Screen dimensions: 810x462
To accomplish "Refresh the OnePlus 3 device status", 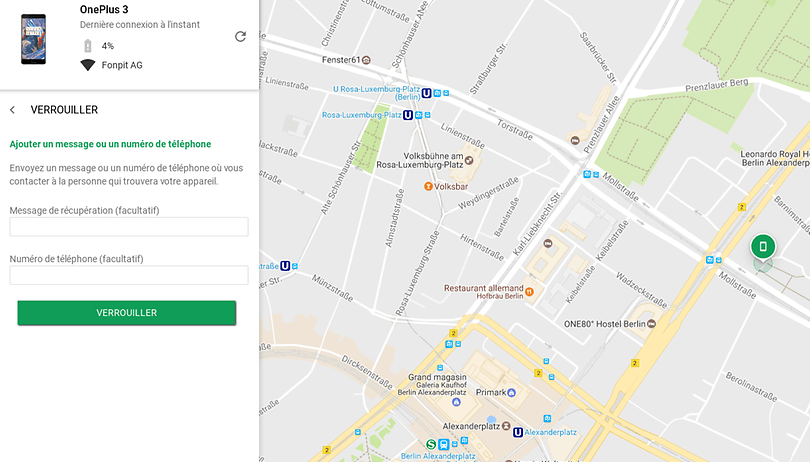I will (x=240, y=37).
